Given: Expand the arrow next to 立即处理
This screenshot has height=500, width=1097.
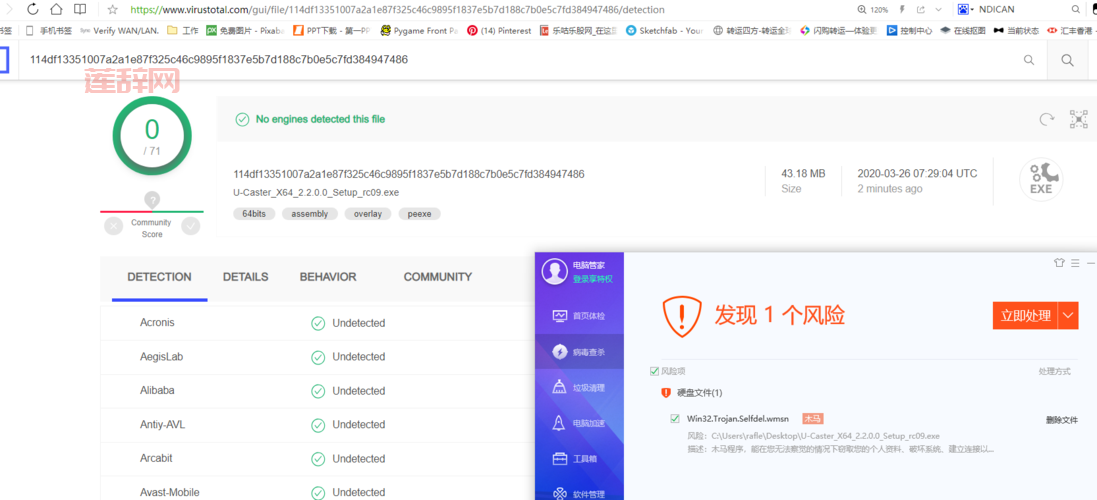Looking at the screenshot, I should click(1068, 315).
